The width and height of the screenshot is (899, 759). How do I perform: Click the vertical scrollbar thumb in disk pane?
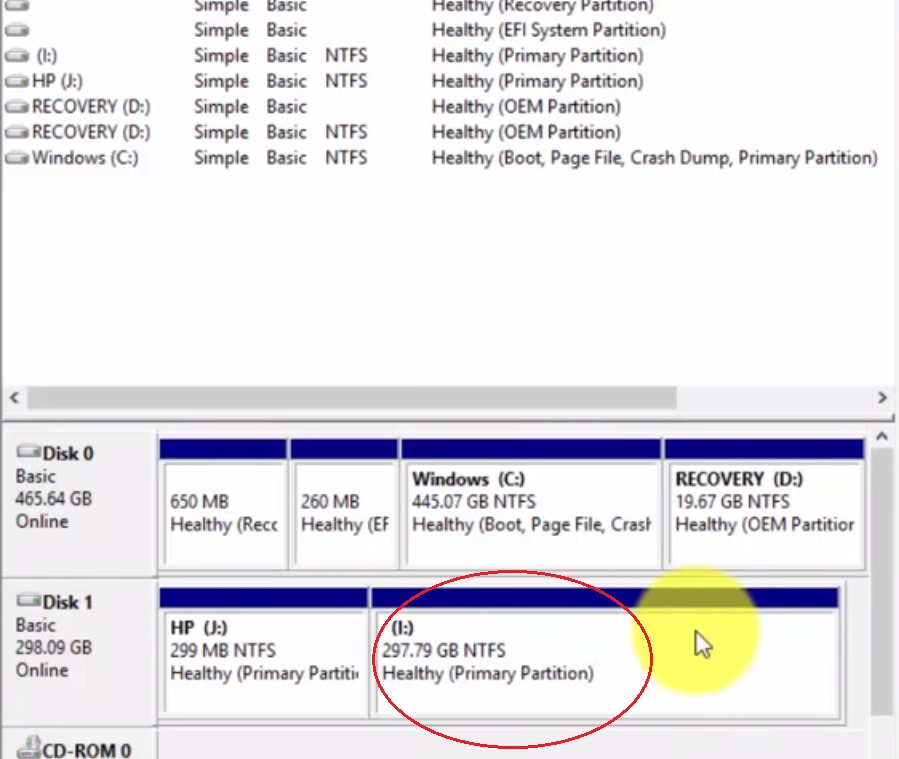tap(882, 581)
